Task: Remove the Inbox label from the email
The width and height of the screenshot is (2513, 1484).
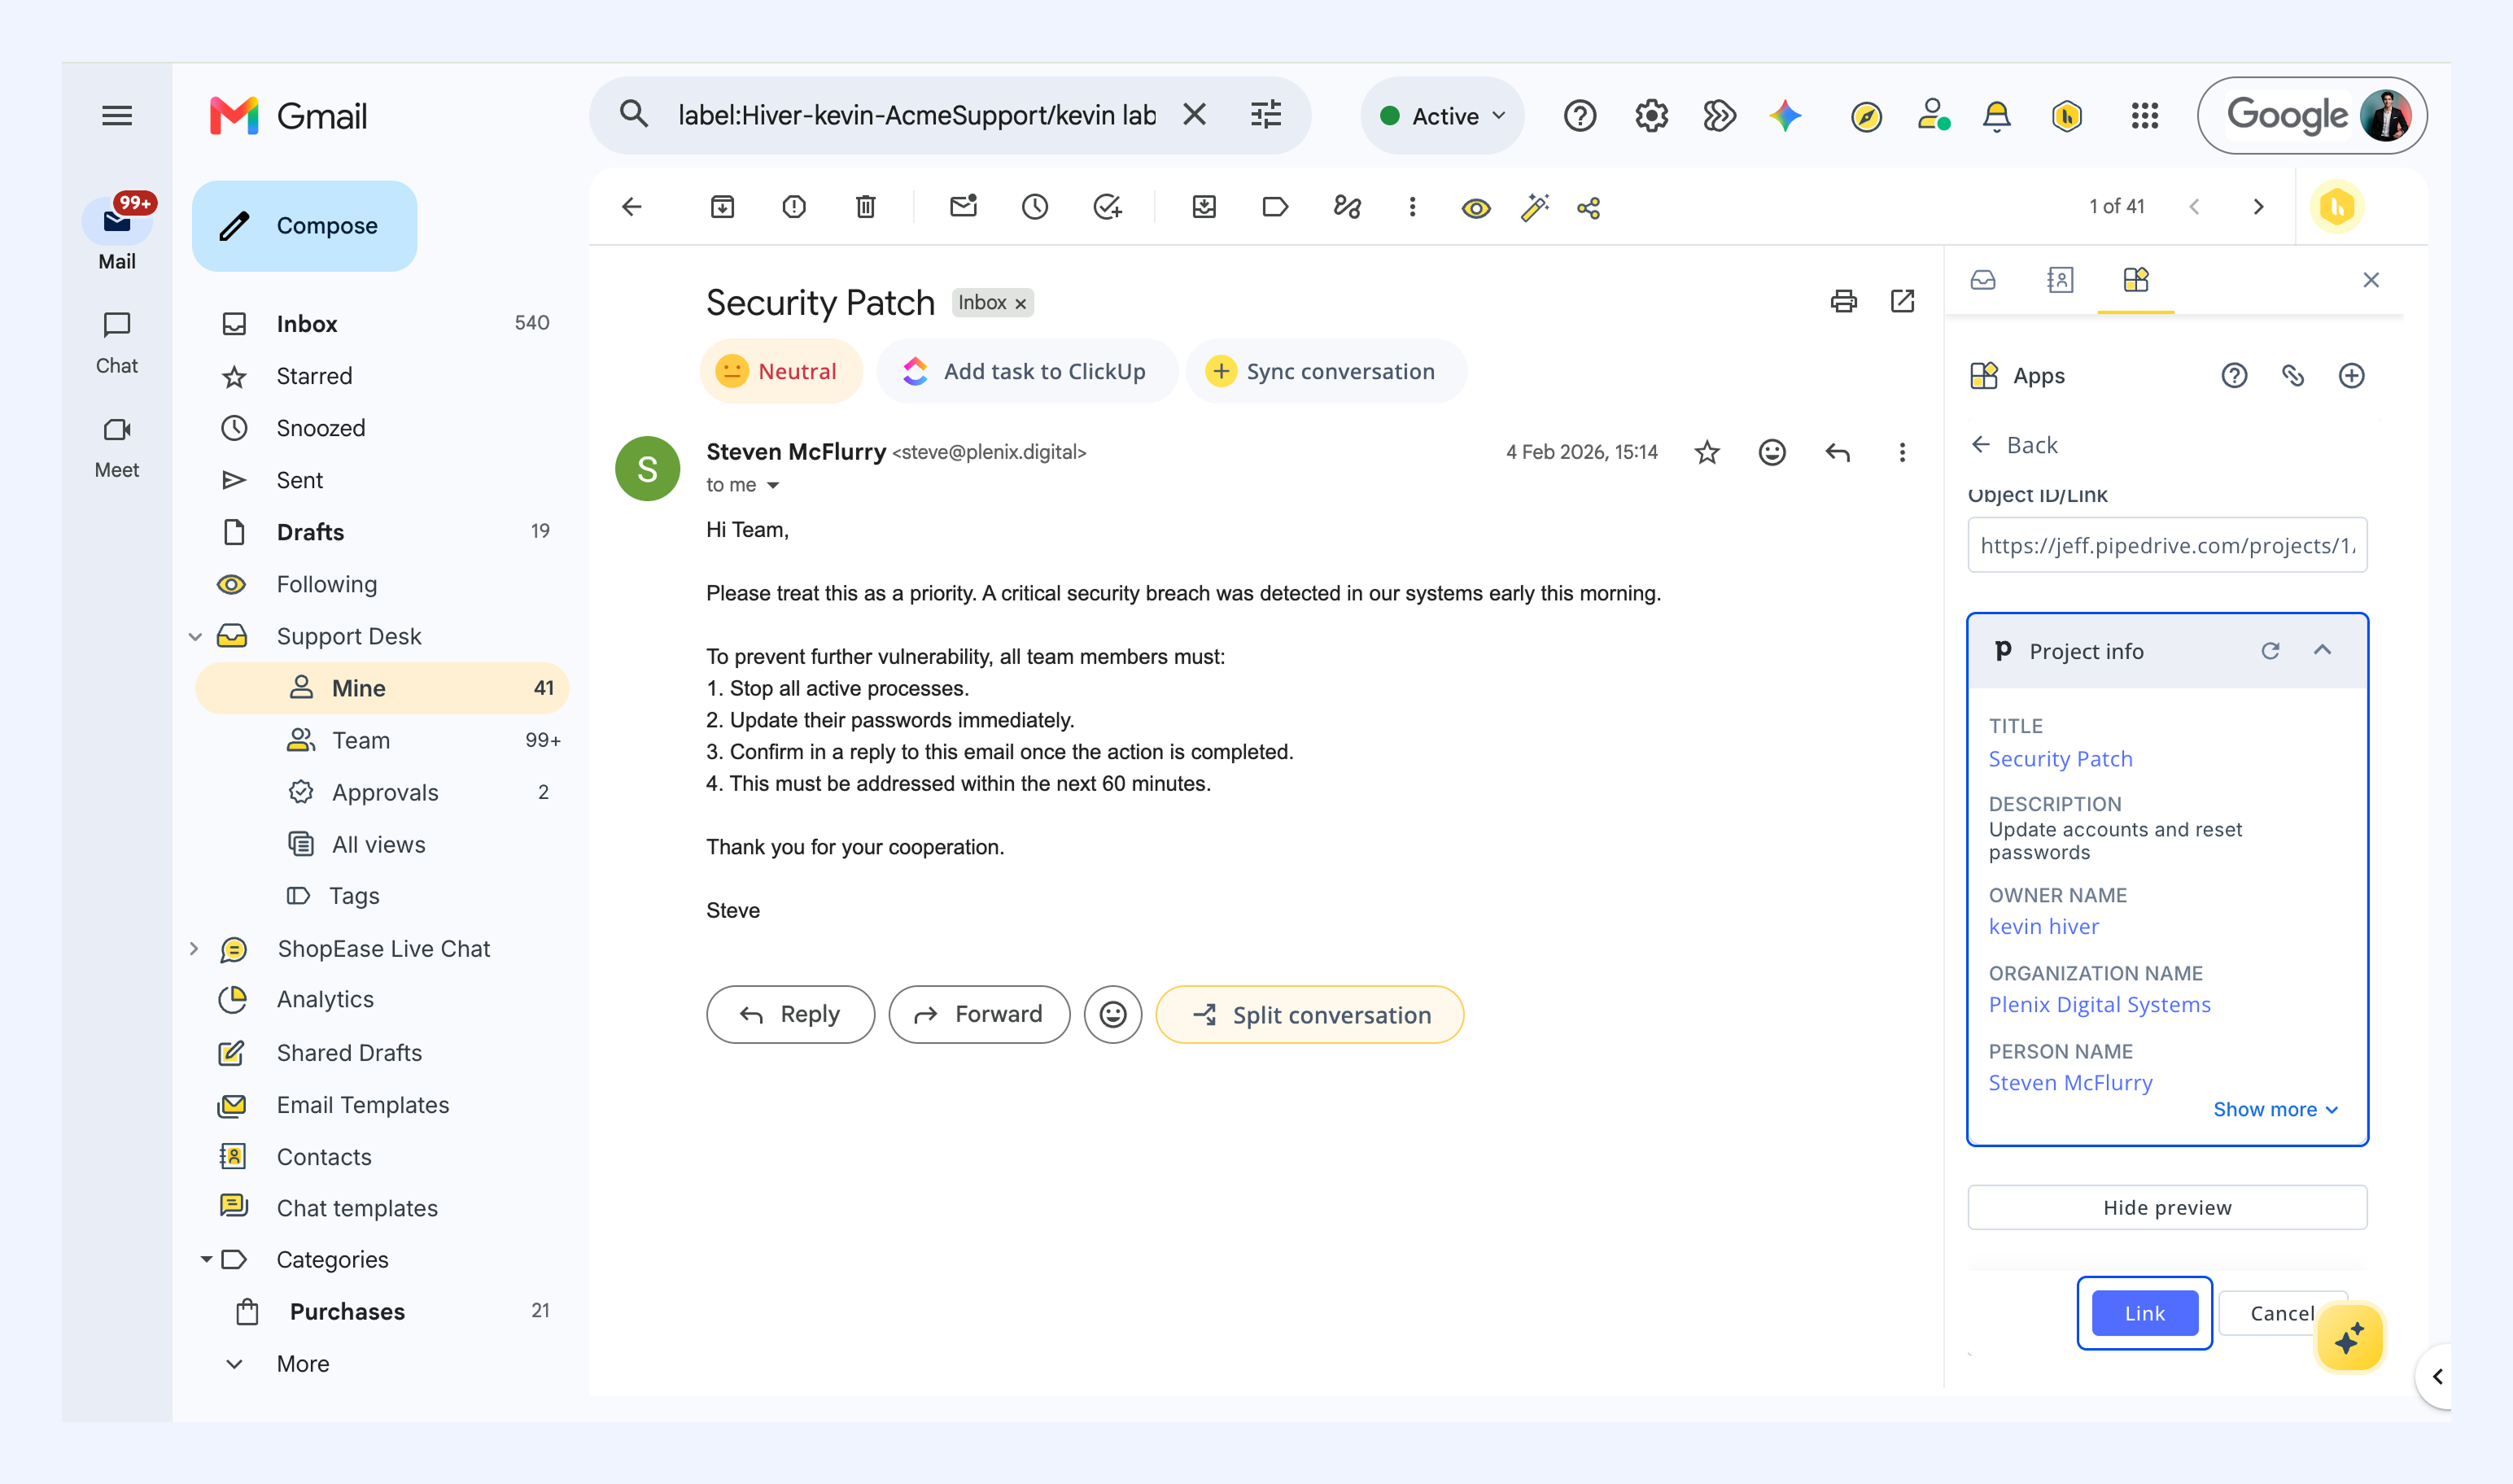Action: tap(1021, 304)
